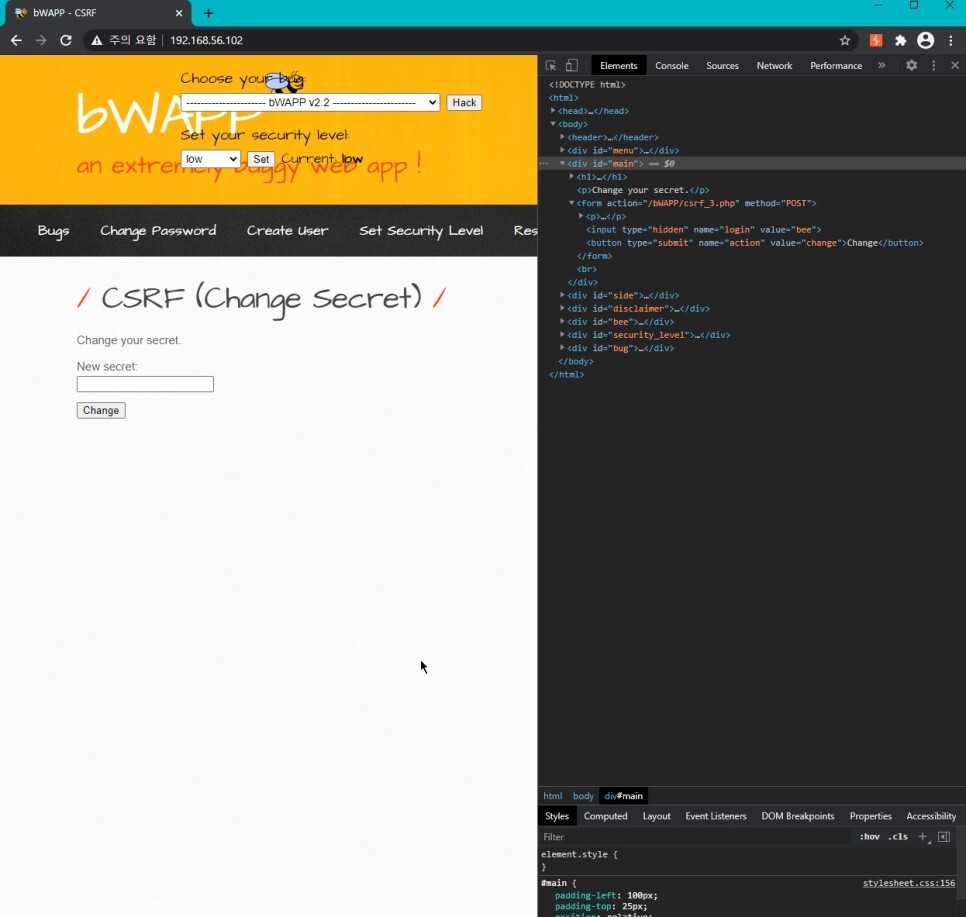
Task: Open the Properties pane tab
Action: 871,816
